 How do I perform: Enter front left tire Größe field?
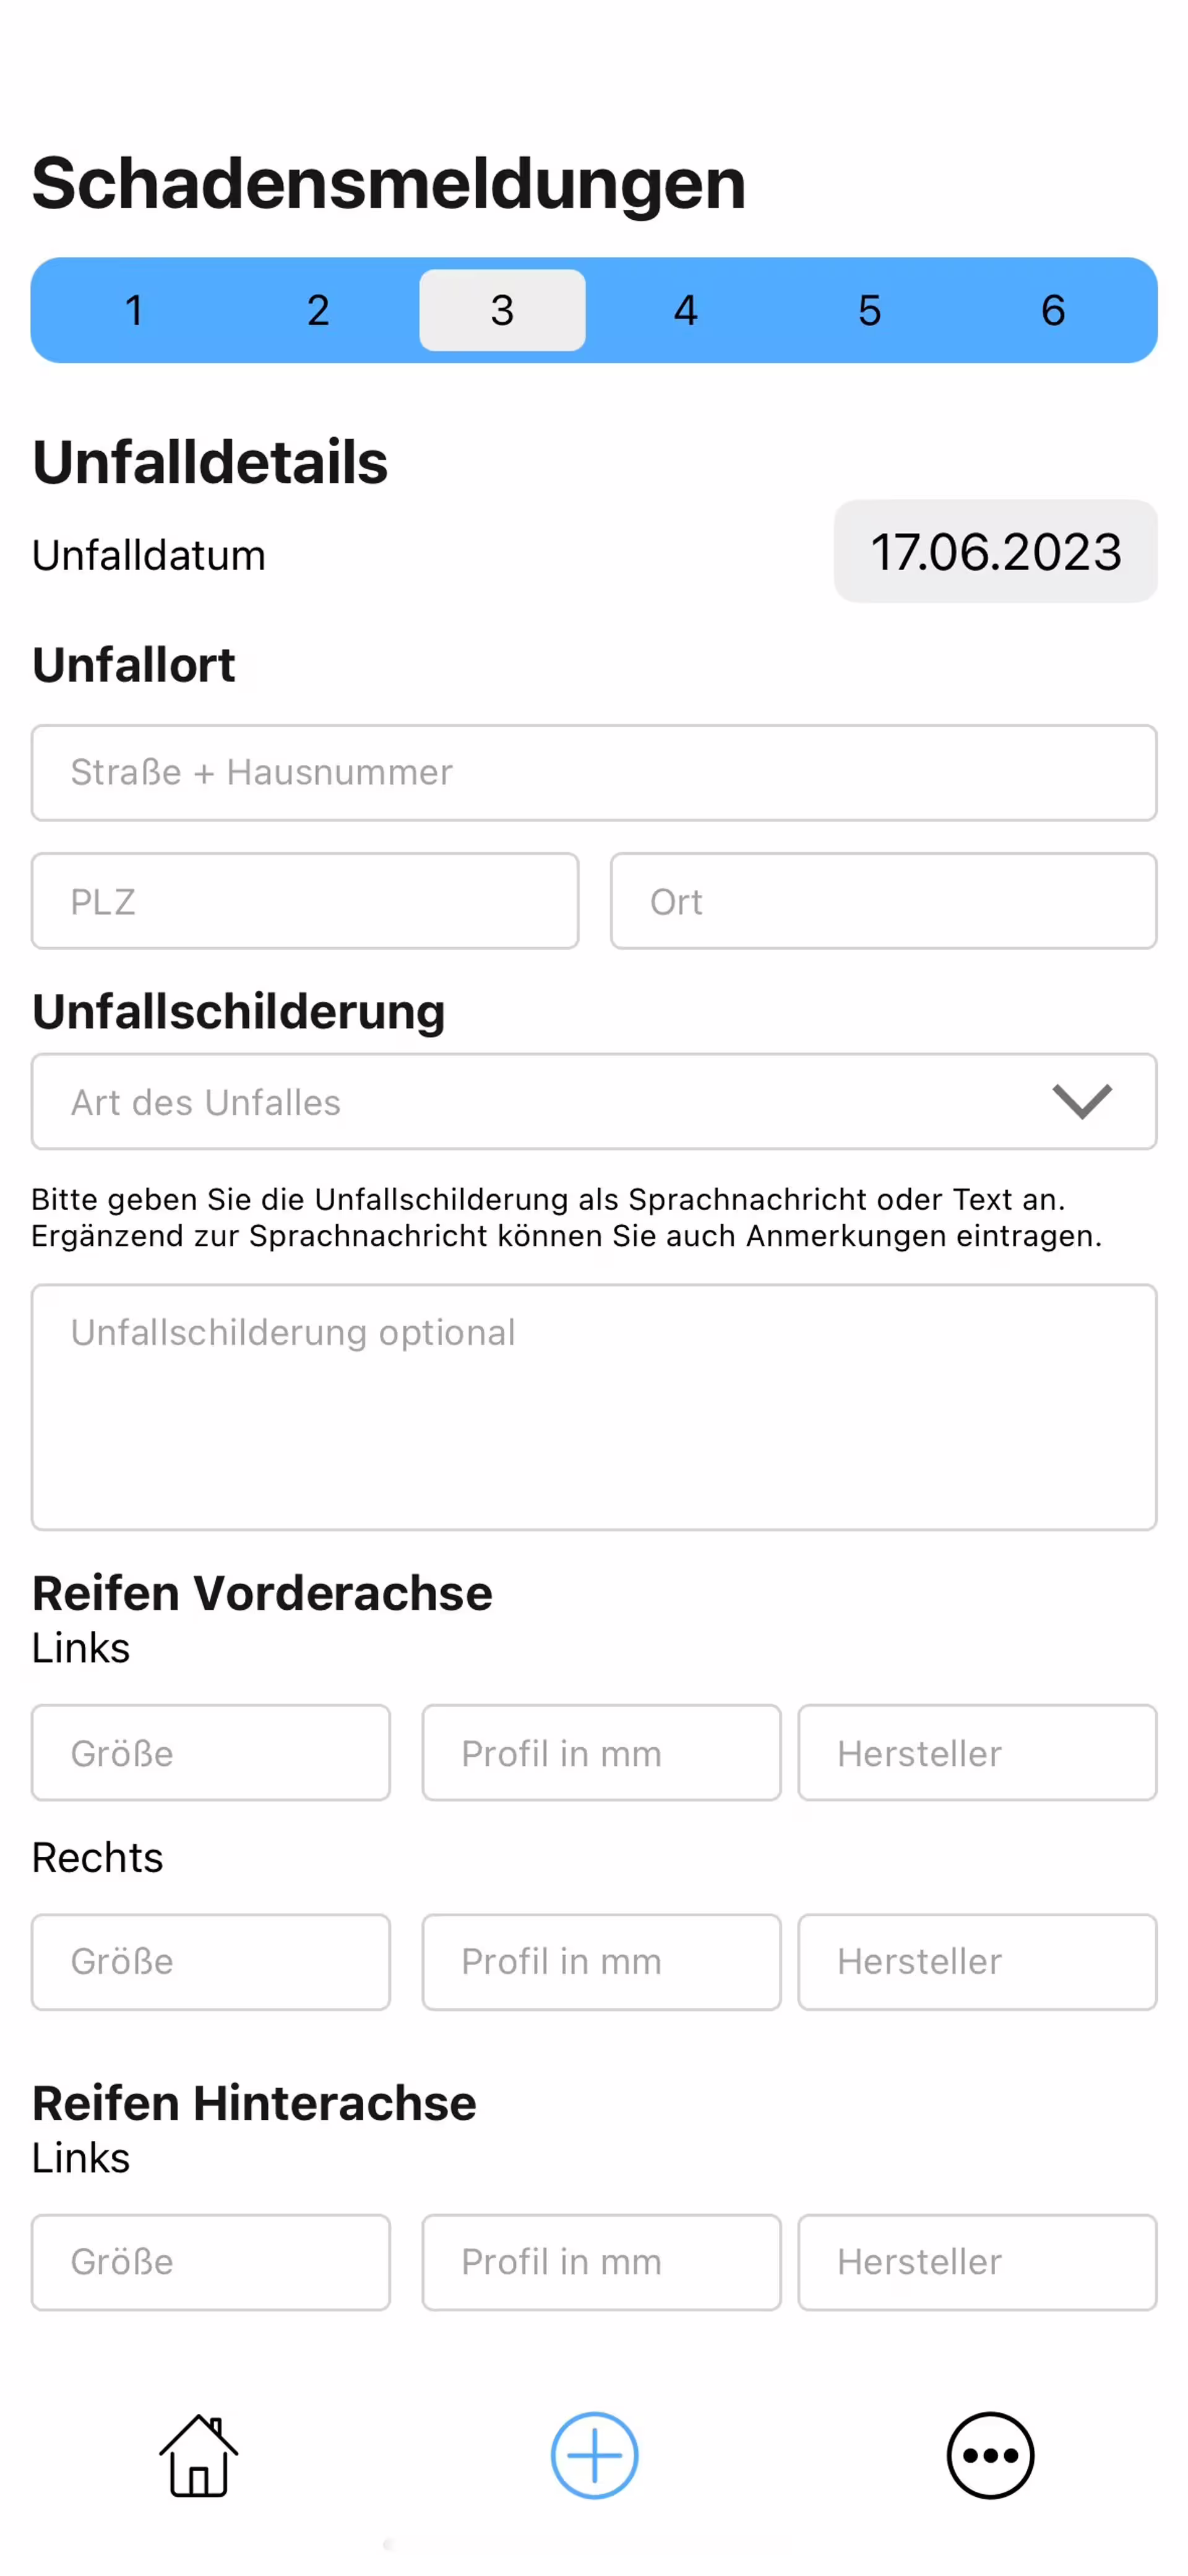pos(211,1753)
